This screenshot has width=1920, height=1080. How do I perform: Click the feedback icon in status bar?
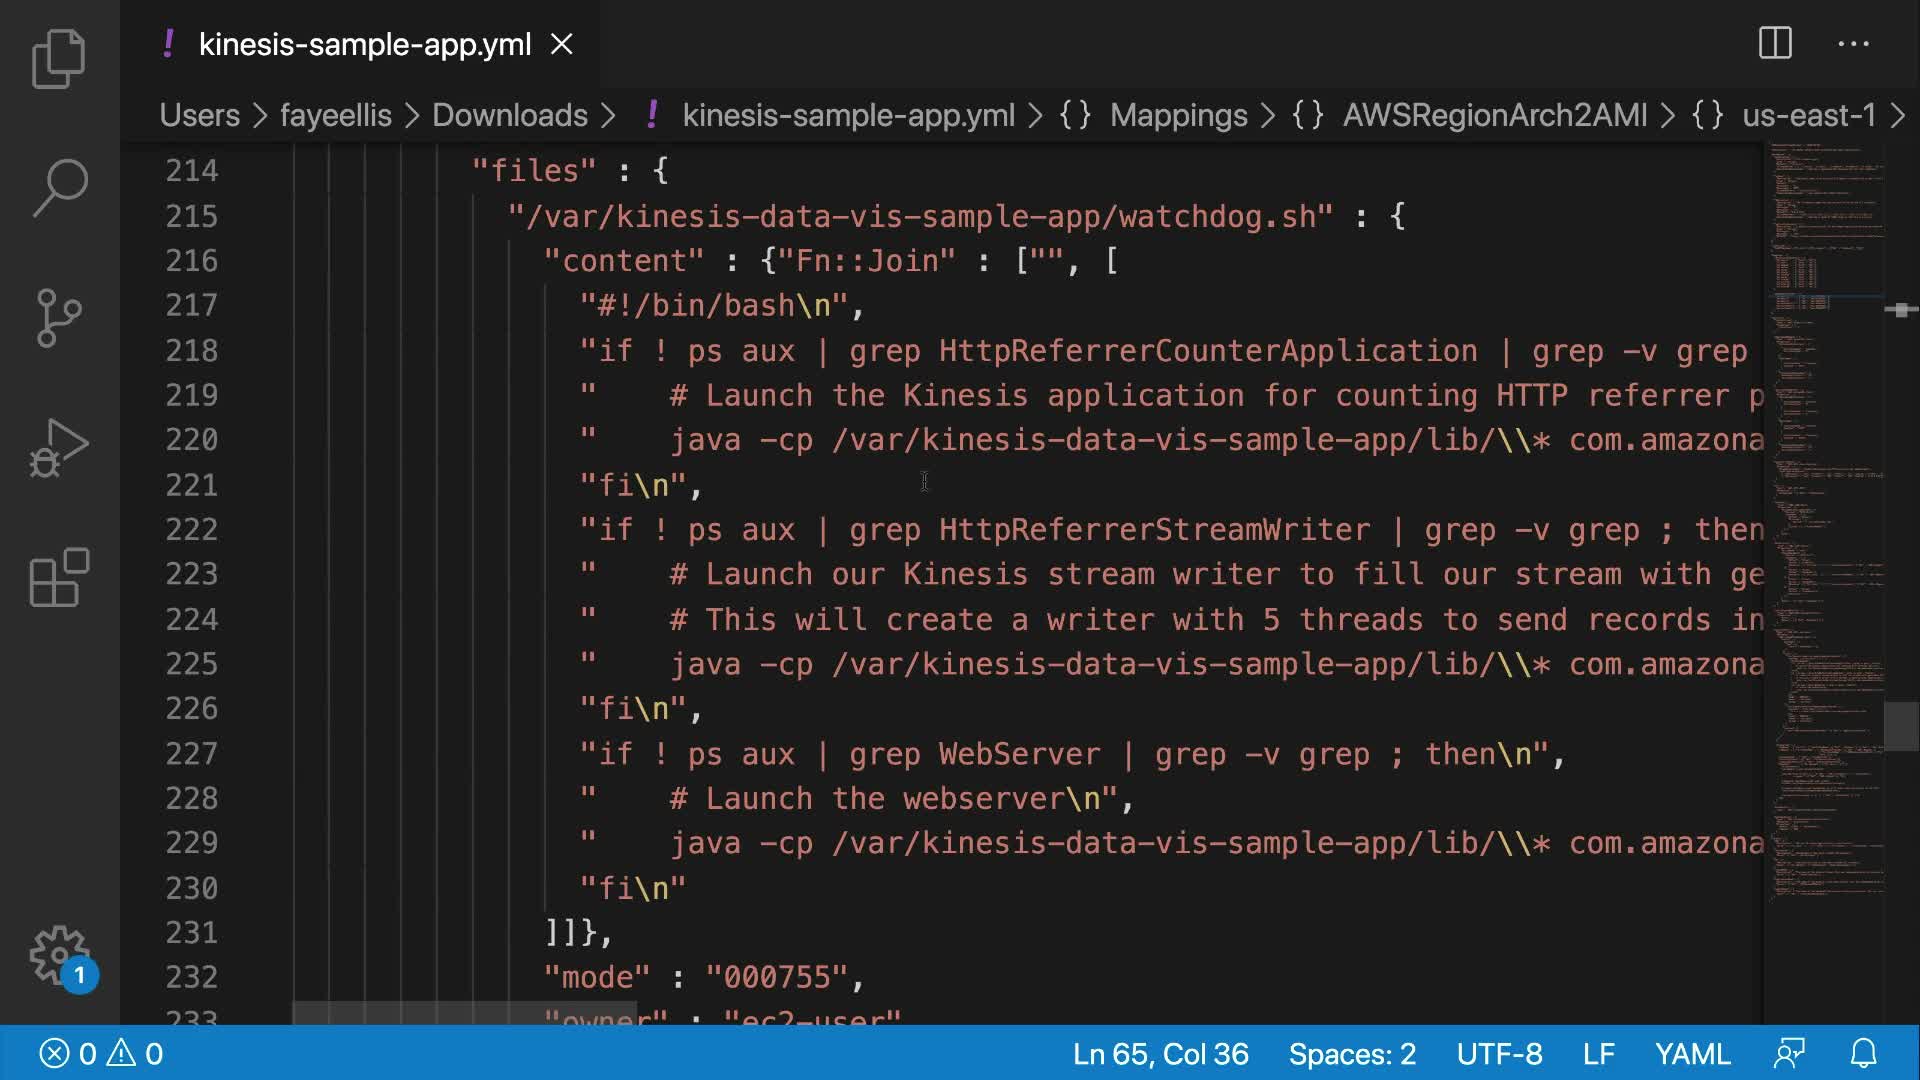[x=1789, y=1053]
